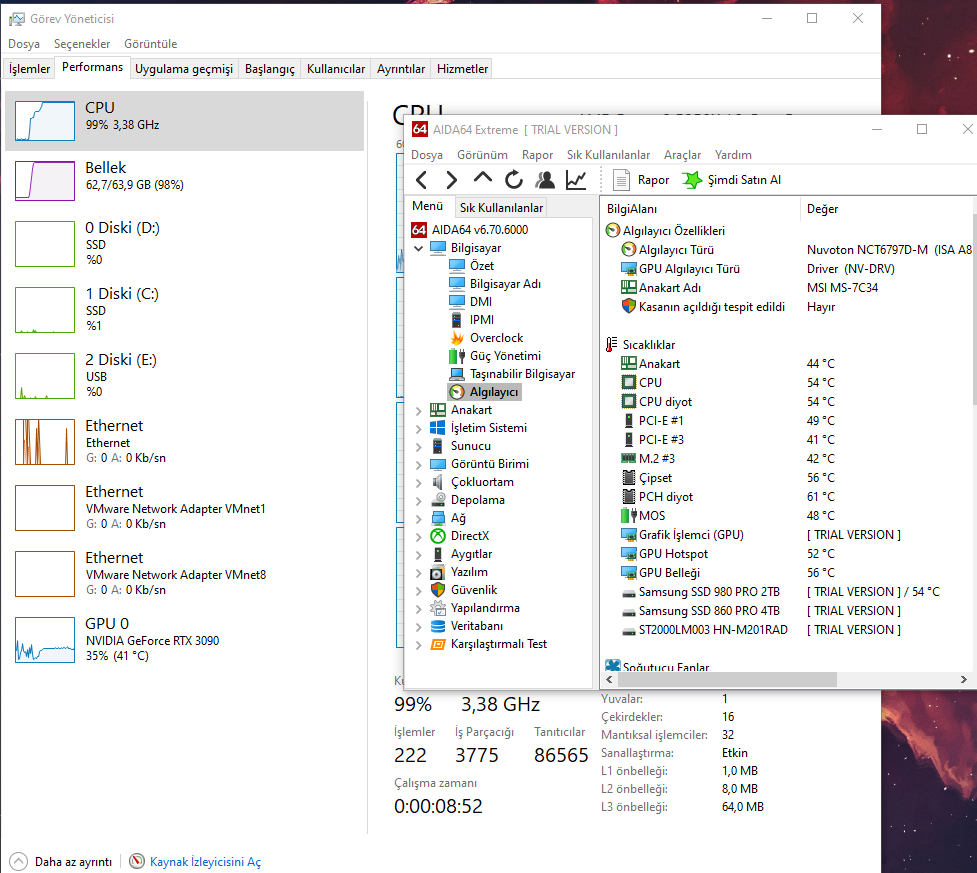Image resolution: width=977 pixels, height=873 pixels.
Task: Open the user favorites silhouette icon
Action: pyautogui.click(x=545, y=180)
